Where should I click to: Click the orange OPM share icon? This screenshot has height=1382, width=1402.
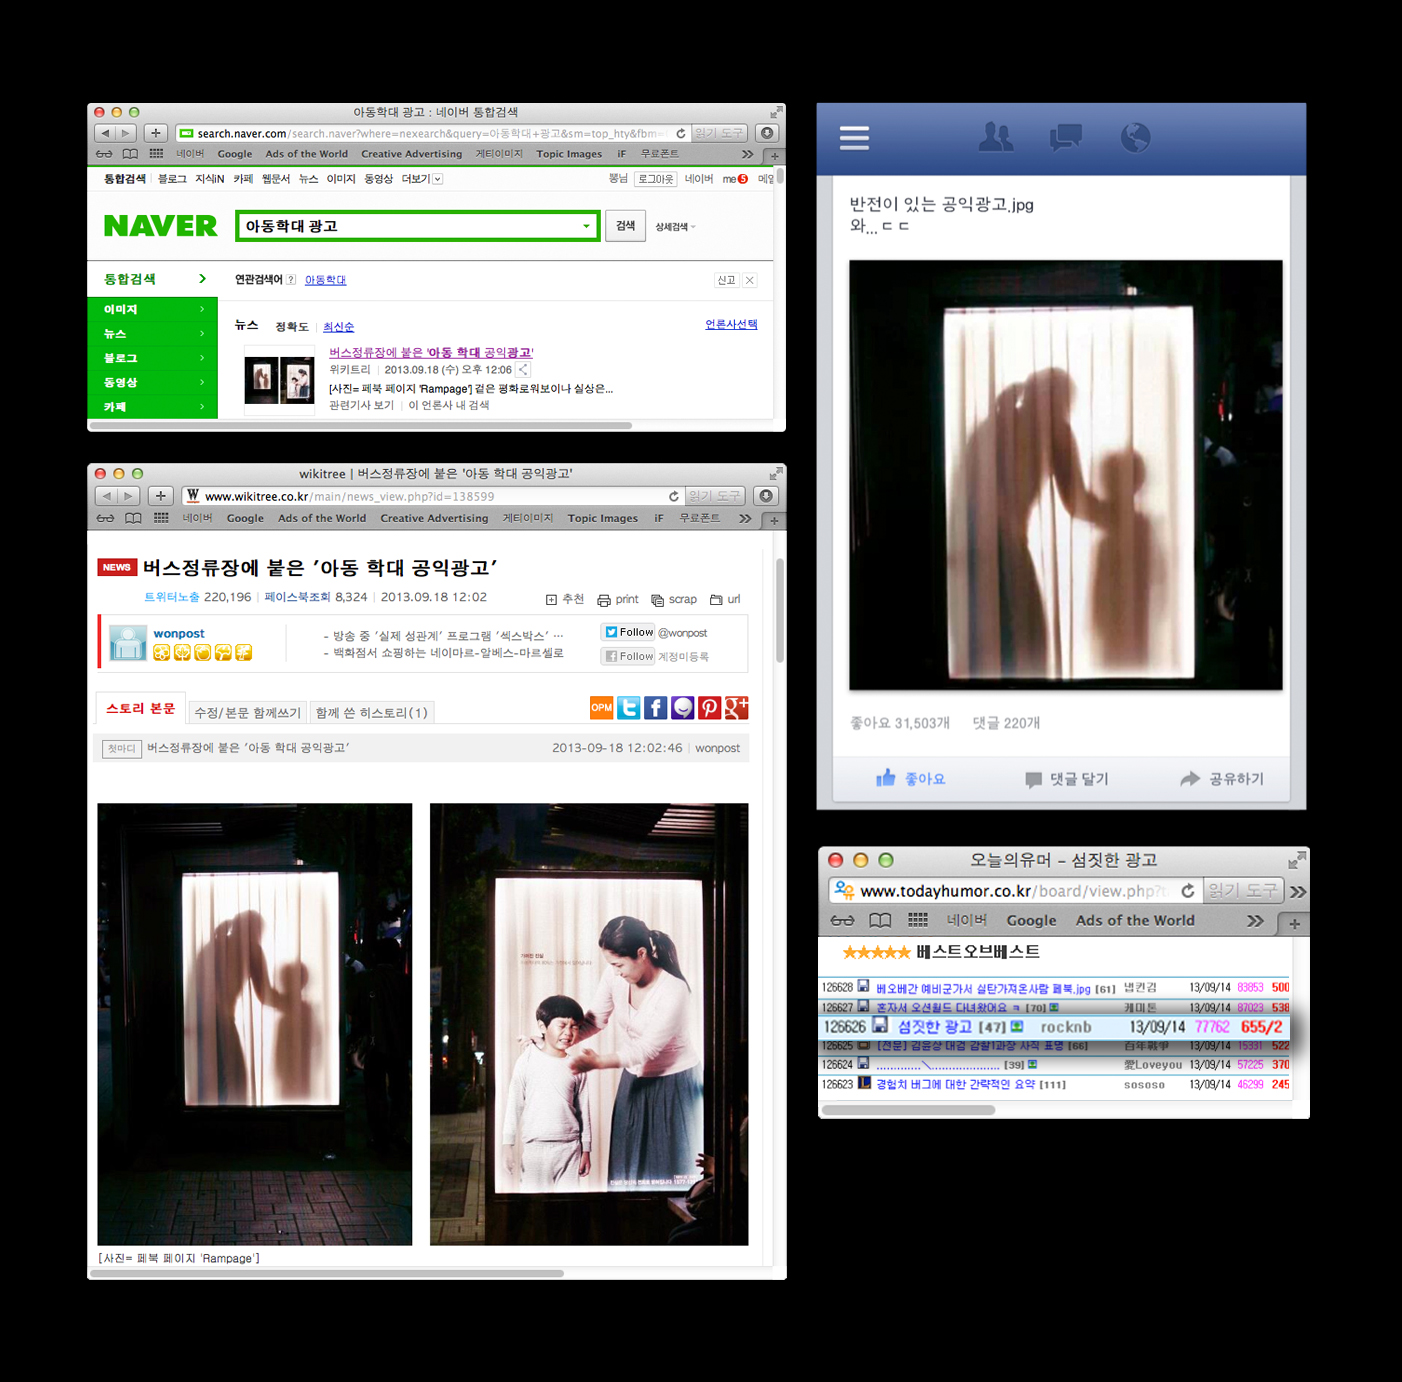(601, 708)
